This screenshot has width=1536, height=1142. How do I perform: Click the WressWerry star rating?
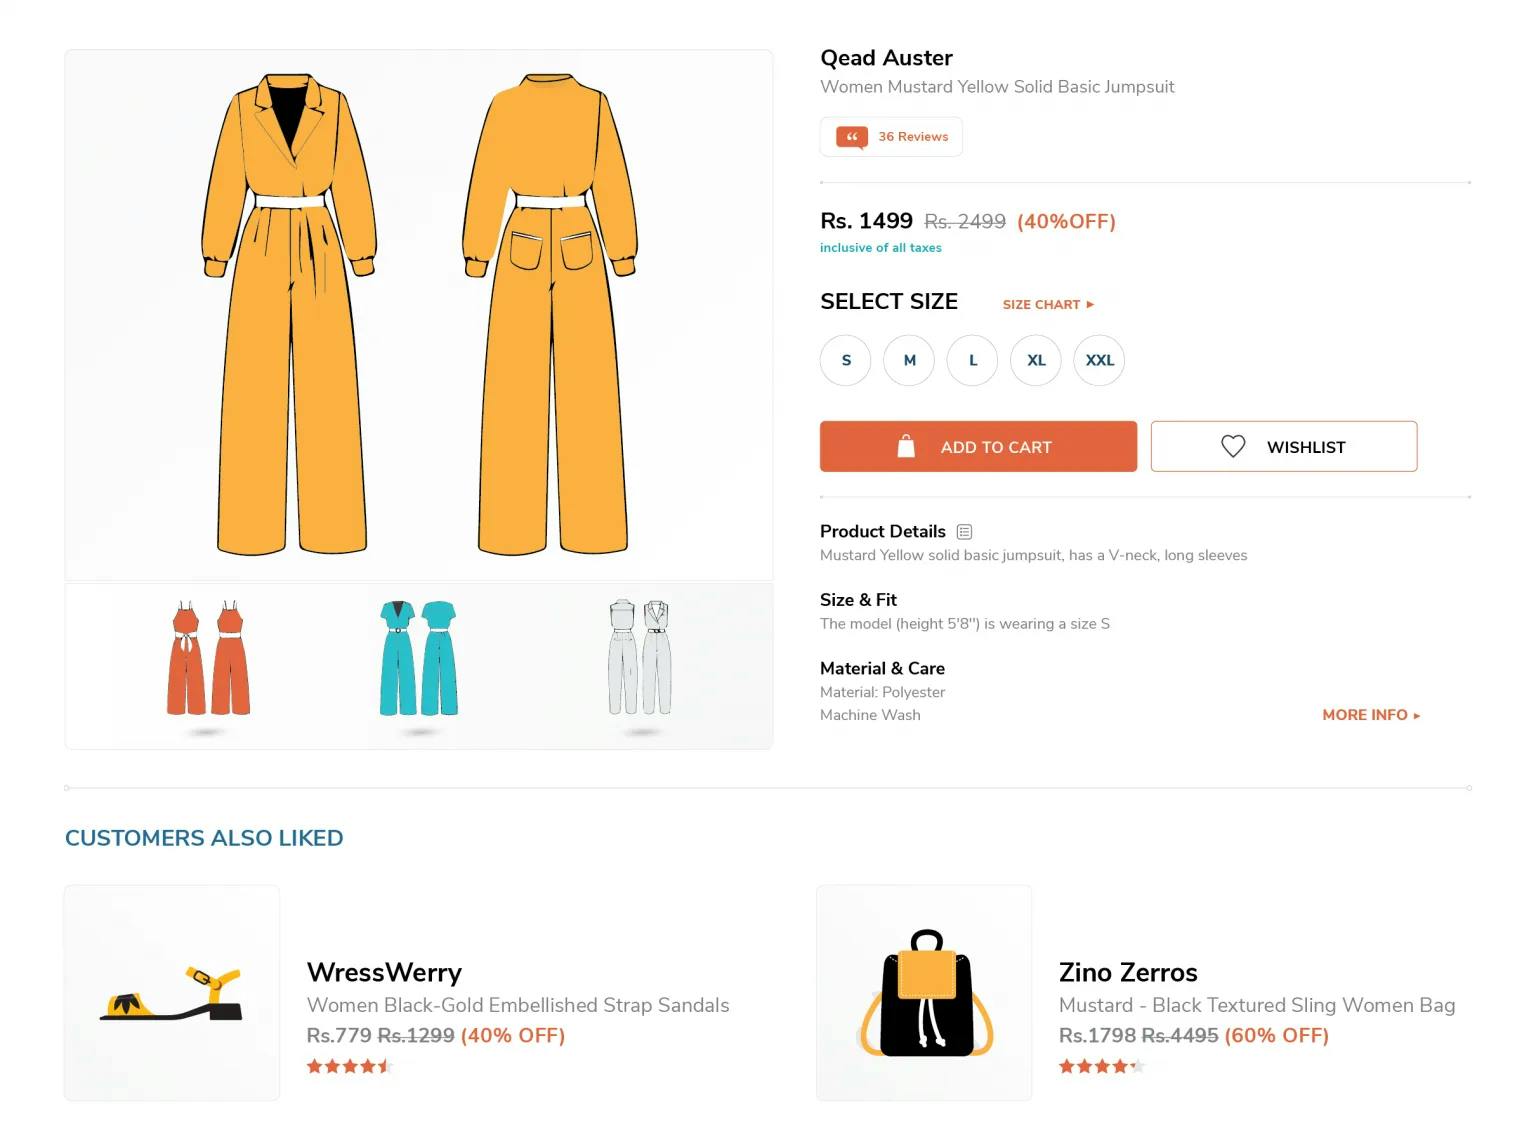(x=349, y=1066)
